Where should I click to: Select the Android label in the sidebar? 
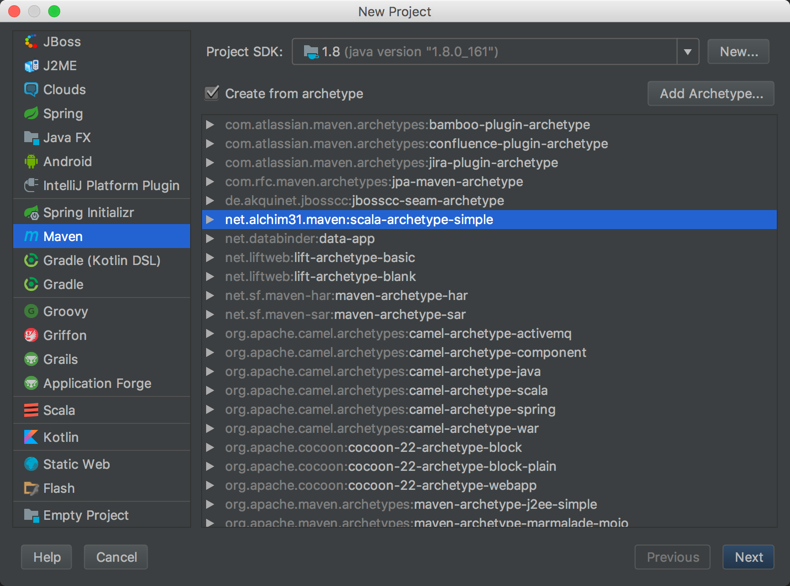(x=68, y=162)
